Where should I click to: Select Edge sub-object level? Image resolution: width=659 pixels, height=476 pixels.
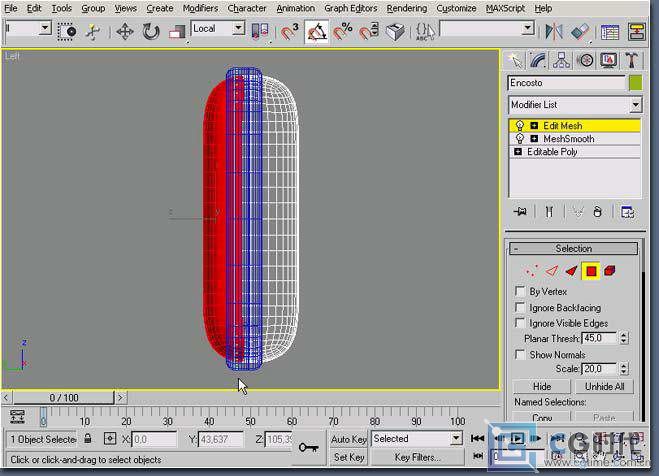click(552, 271)
